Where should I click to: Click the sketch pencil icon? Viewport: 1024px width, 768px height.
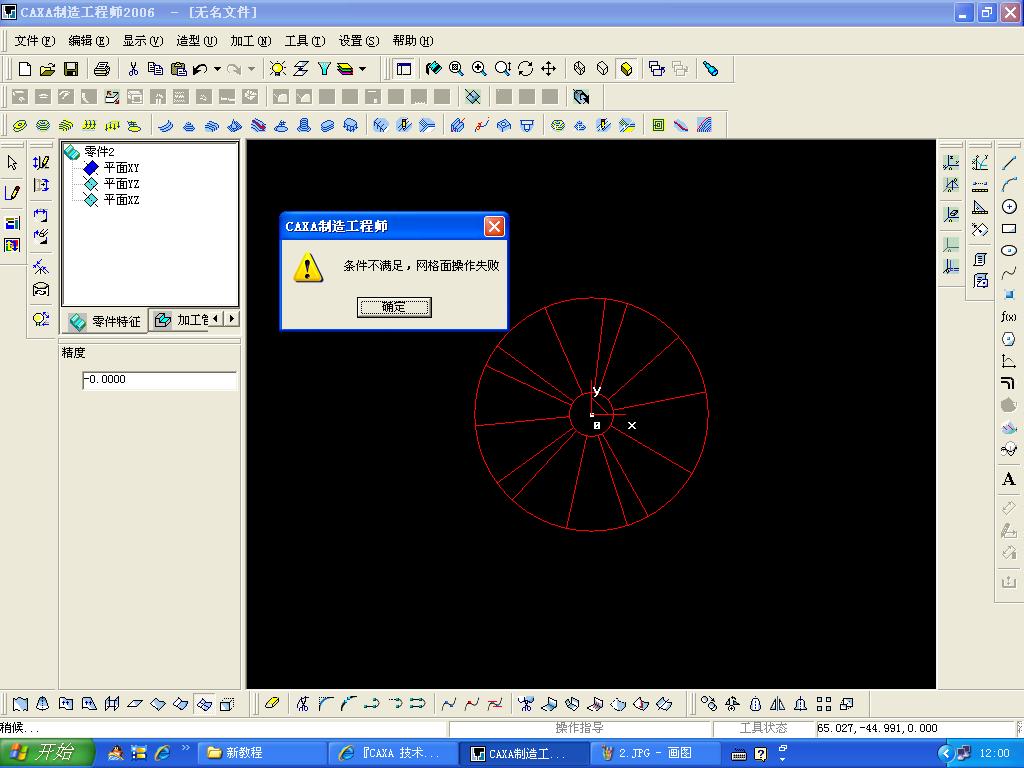coord(12,193)
